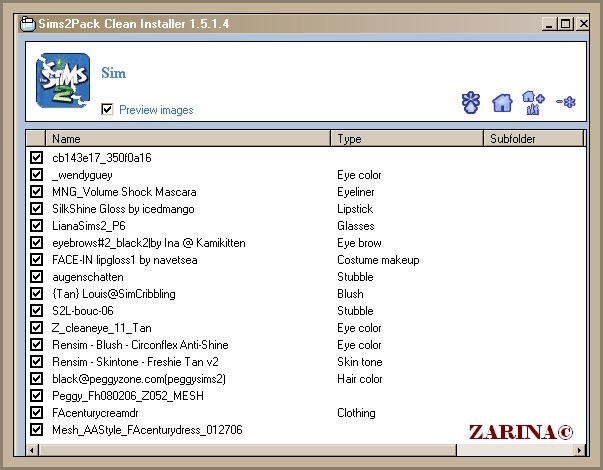Viewport: 603px width, 470px height.
Task: Uncheck the cb143e17_350f0a16 row checkbox
Action: coord(37,157)
